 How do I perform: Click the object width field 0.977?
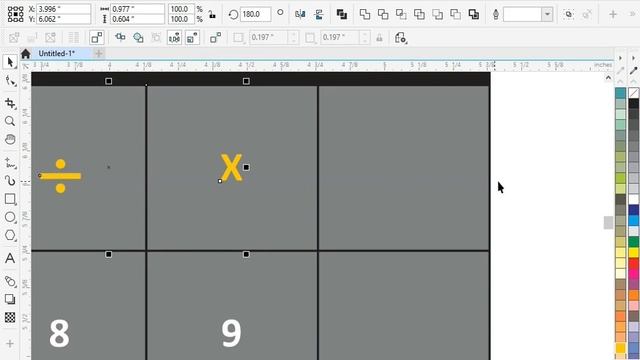(137, 9)
